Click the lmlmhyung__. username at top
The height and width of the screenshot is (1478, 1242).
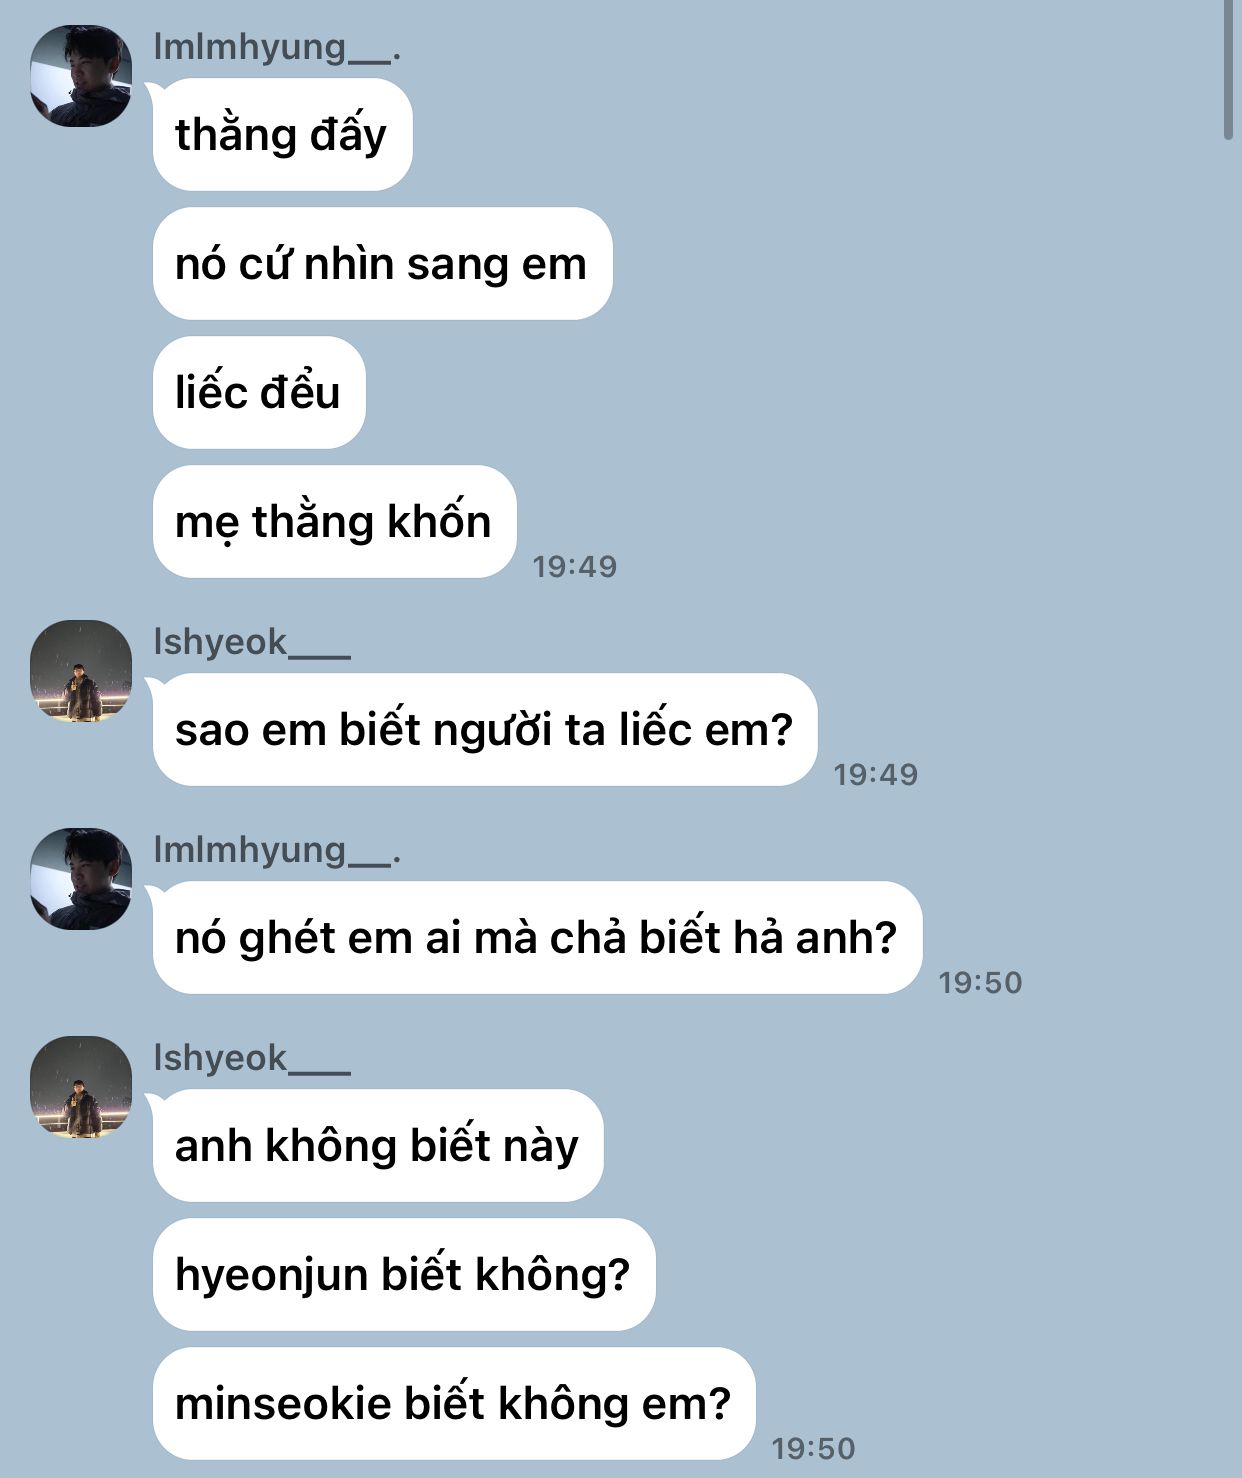point(277,47)
